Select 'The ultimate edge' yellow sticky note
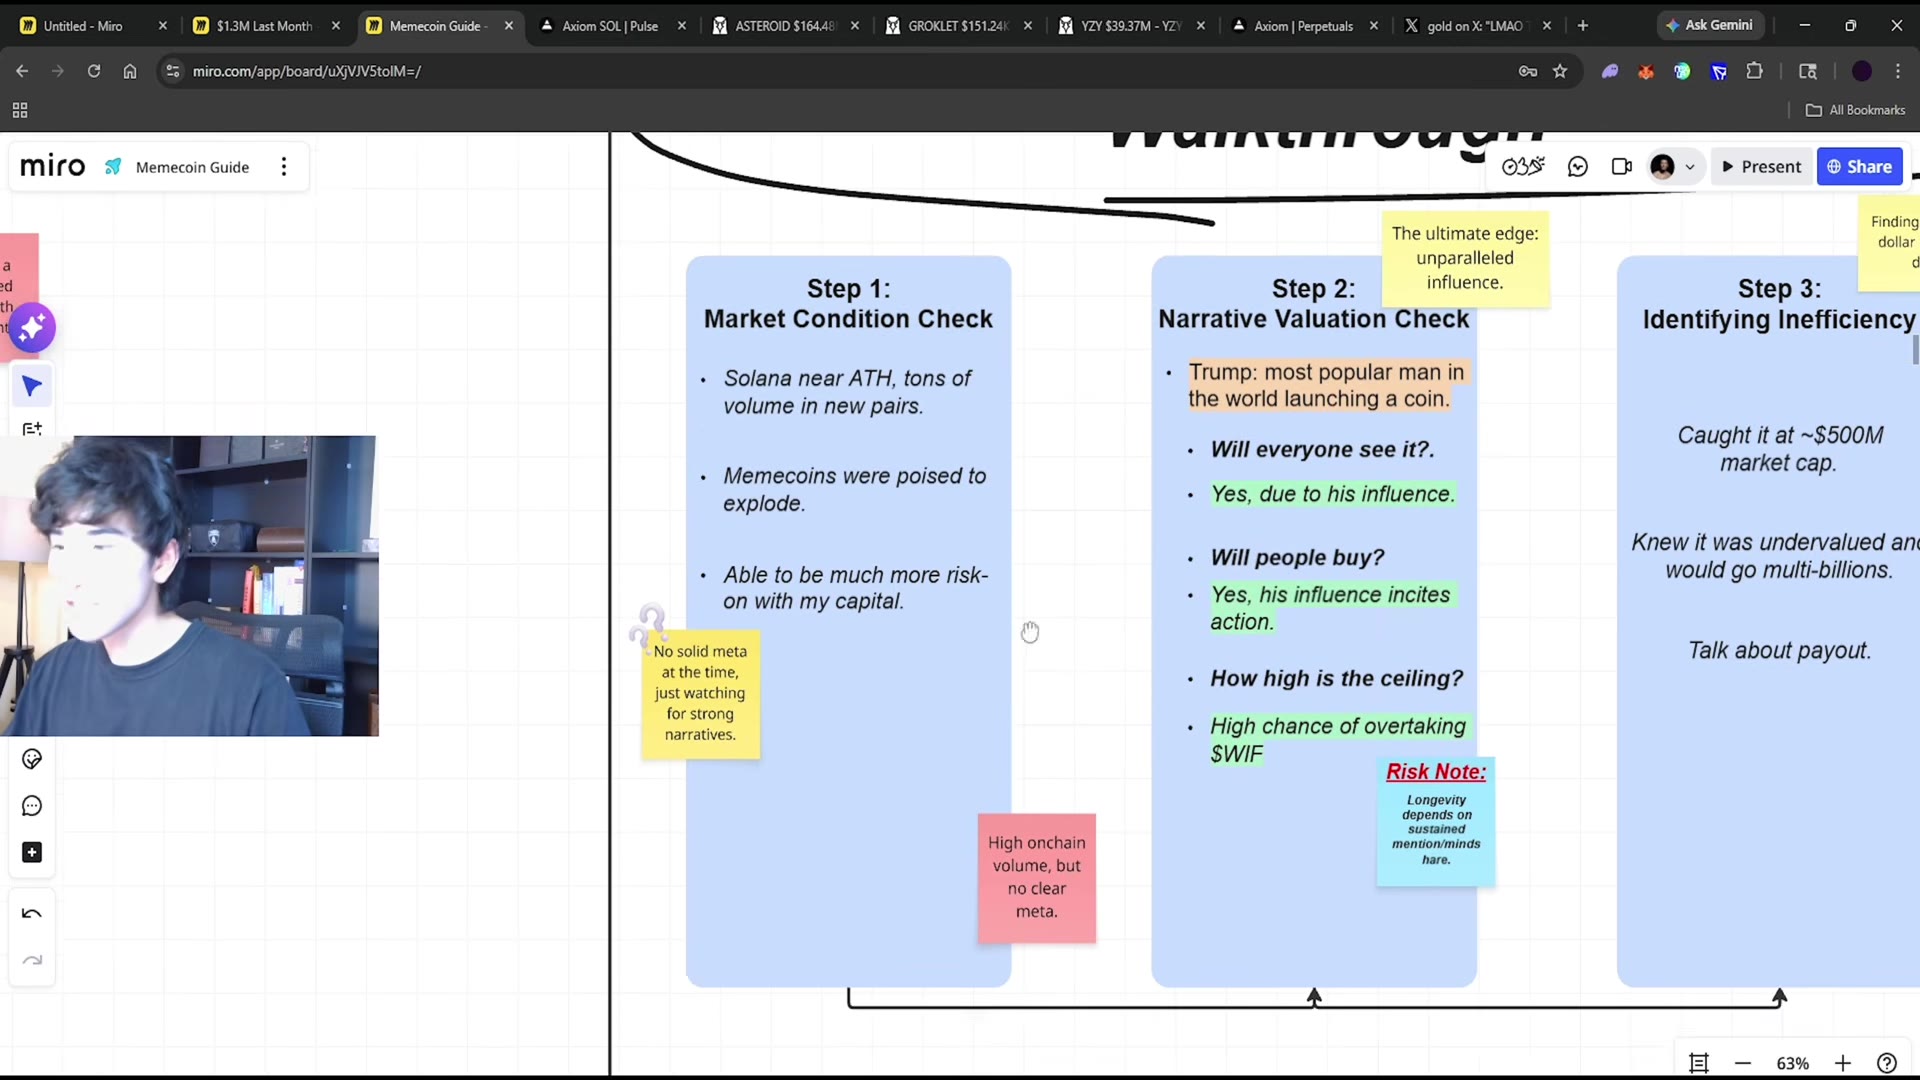Viewport: 1920px width, 1080px height. (x=1465, y=258)
